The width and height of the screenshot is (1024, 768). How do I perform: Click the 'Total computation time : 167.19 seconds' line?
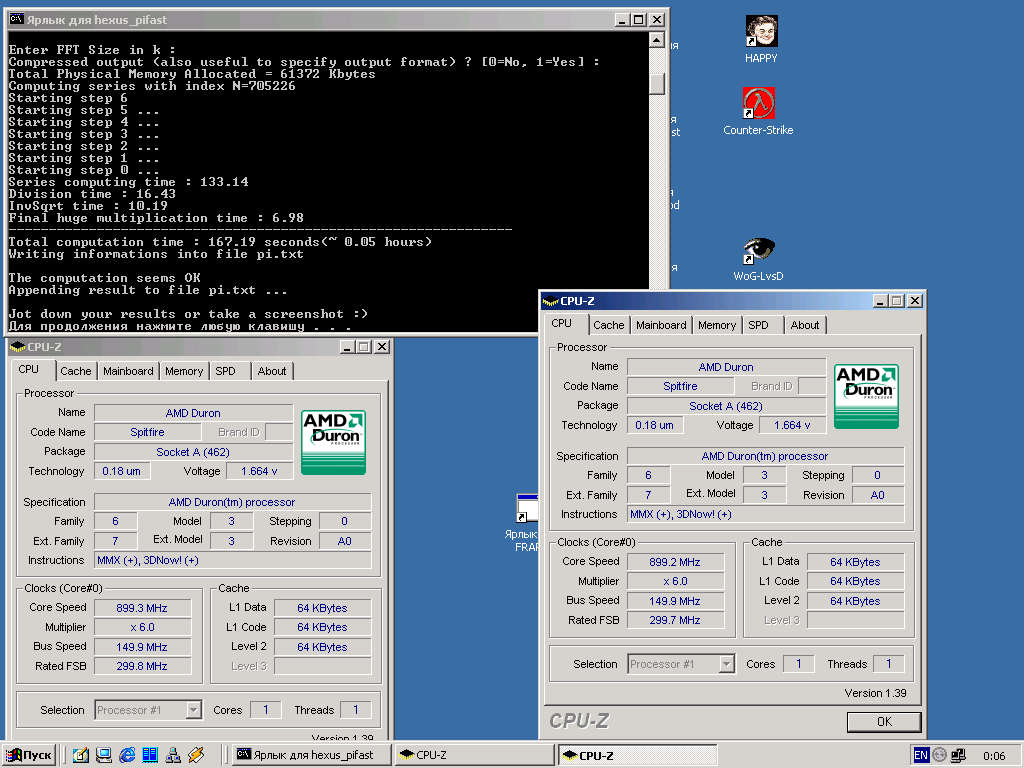[220, 242]
